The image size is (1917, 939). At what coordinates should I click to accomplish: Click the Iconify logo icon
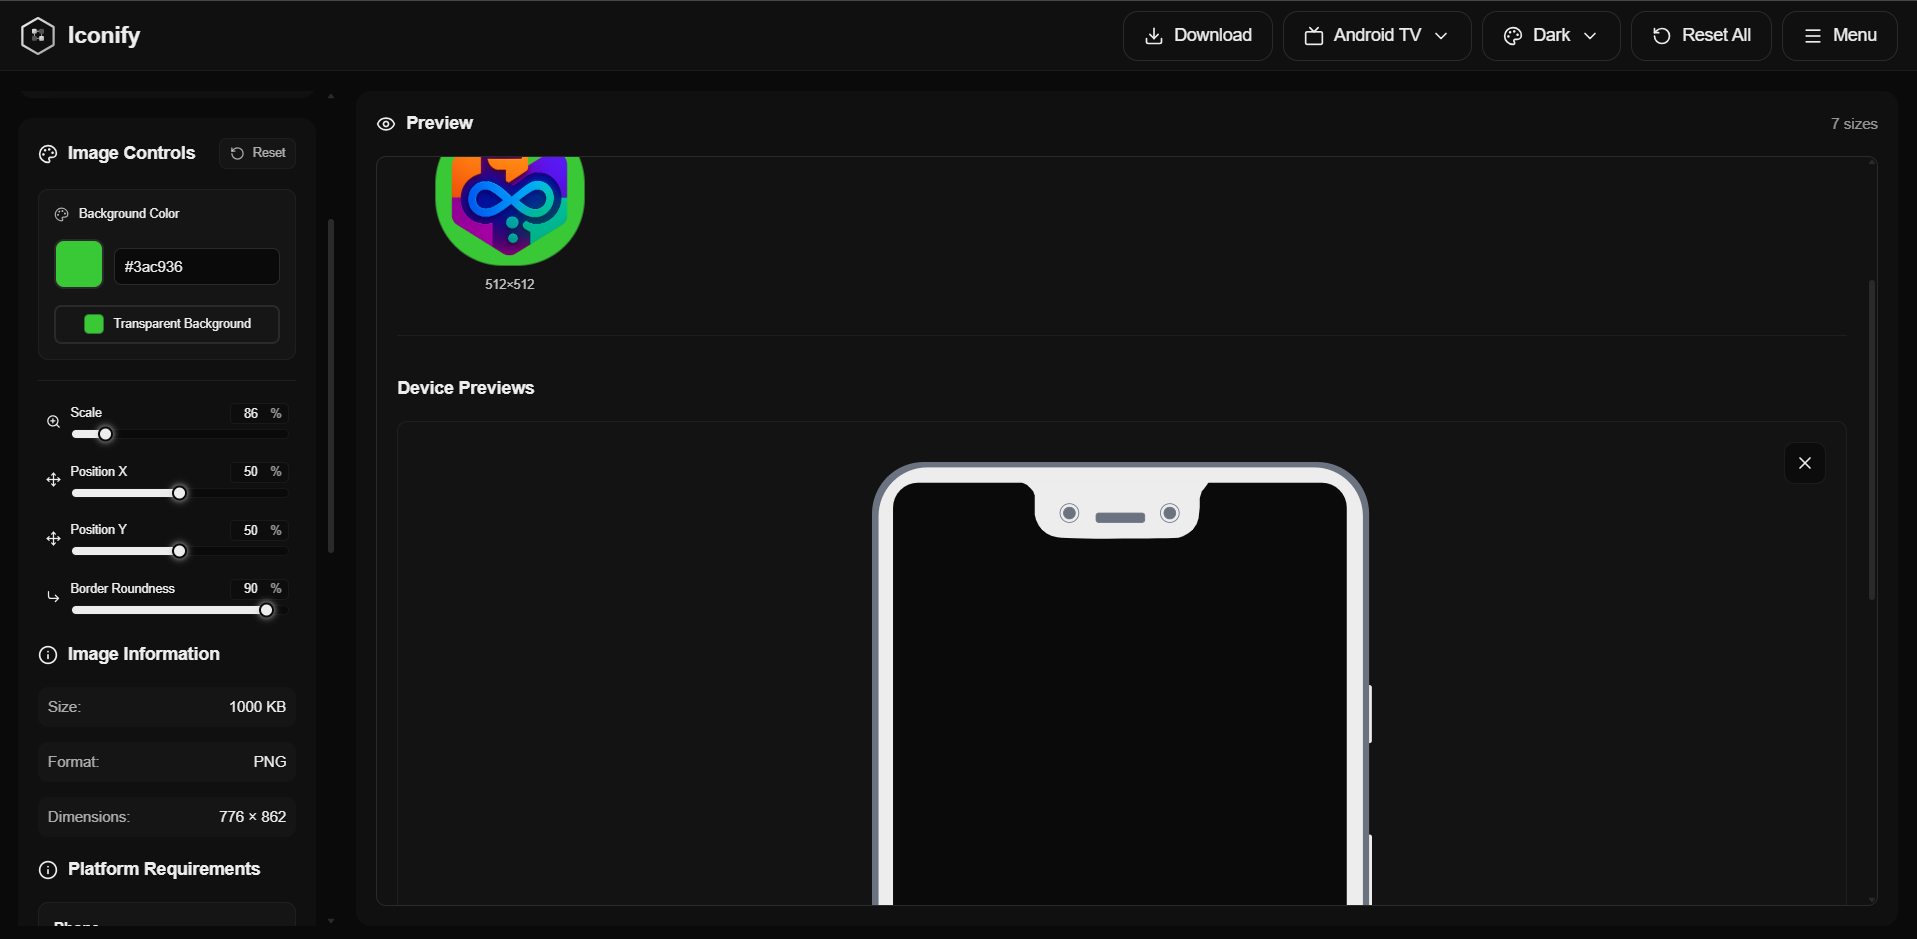[x=37, y=35]
